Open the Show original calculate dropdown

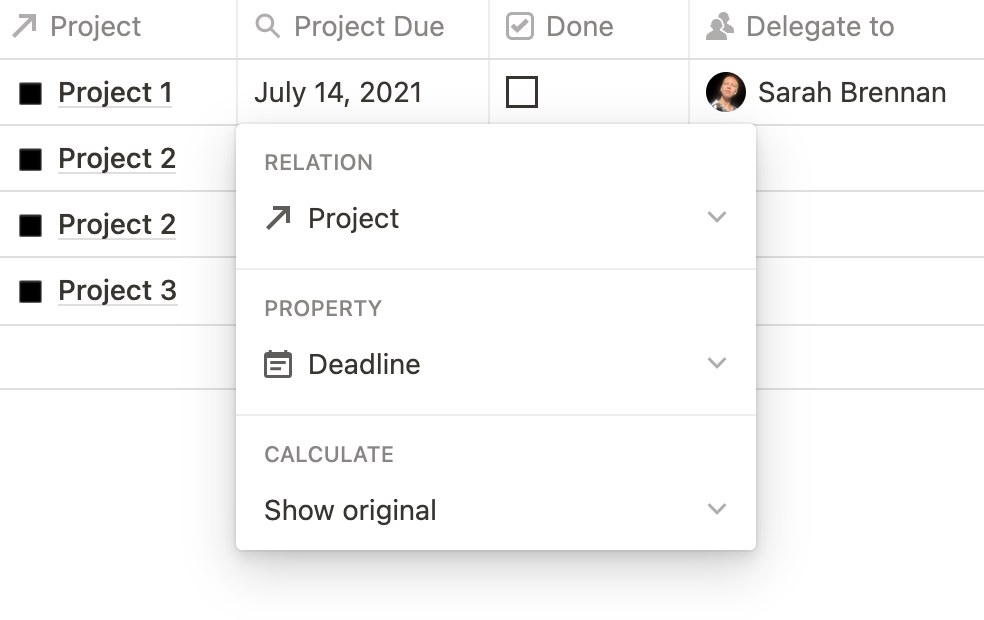496,510
